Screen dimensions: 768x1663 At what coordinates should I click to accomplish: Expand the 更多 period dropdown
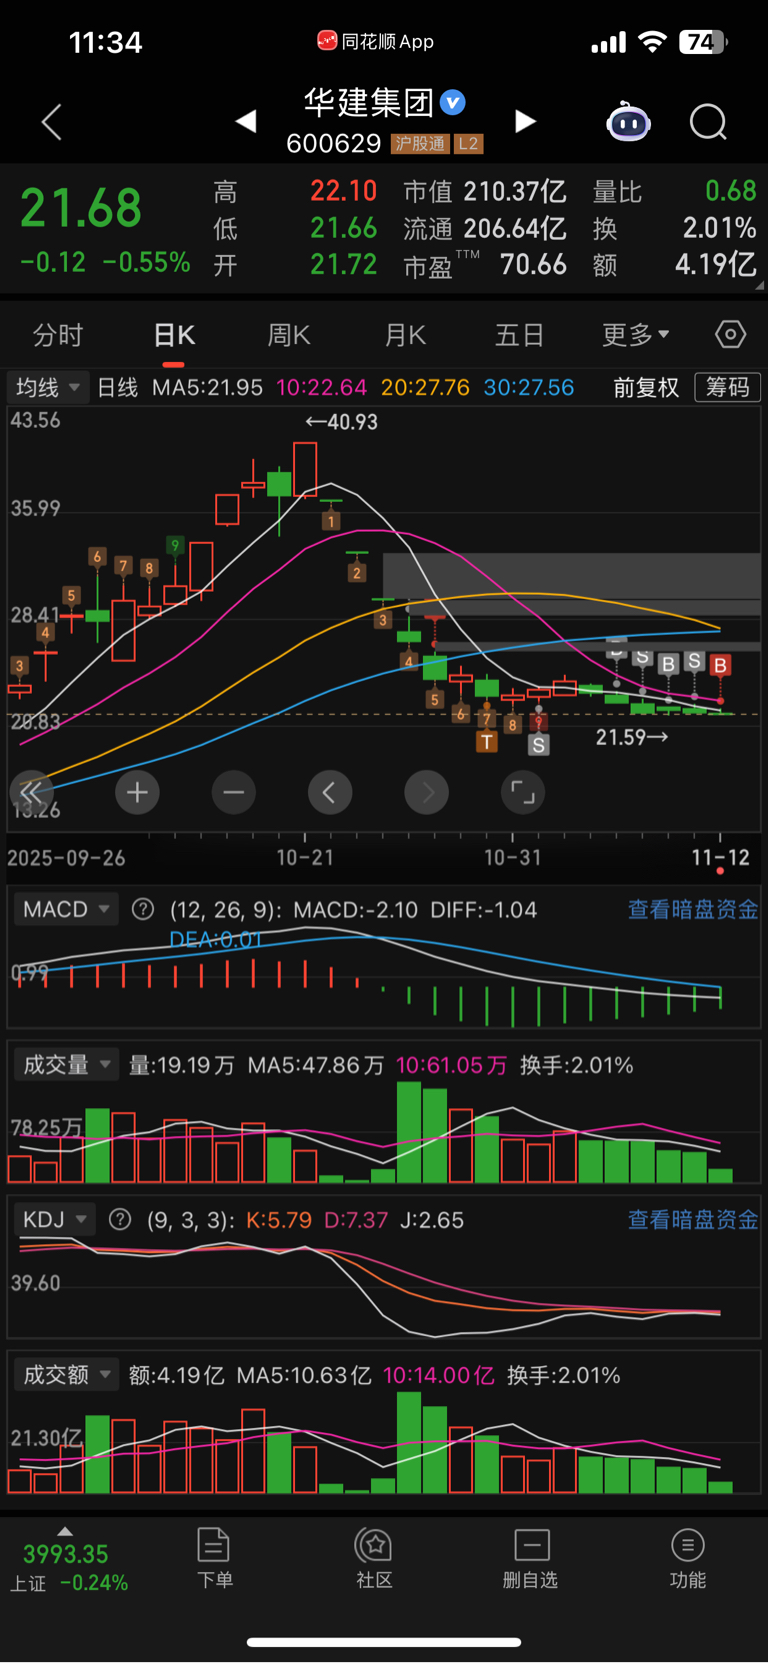(x=635, y=334)
